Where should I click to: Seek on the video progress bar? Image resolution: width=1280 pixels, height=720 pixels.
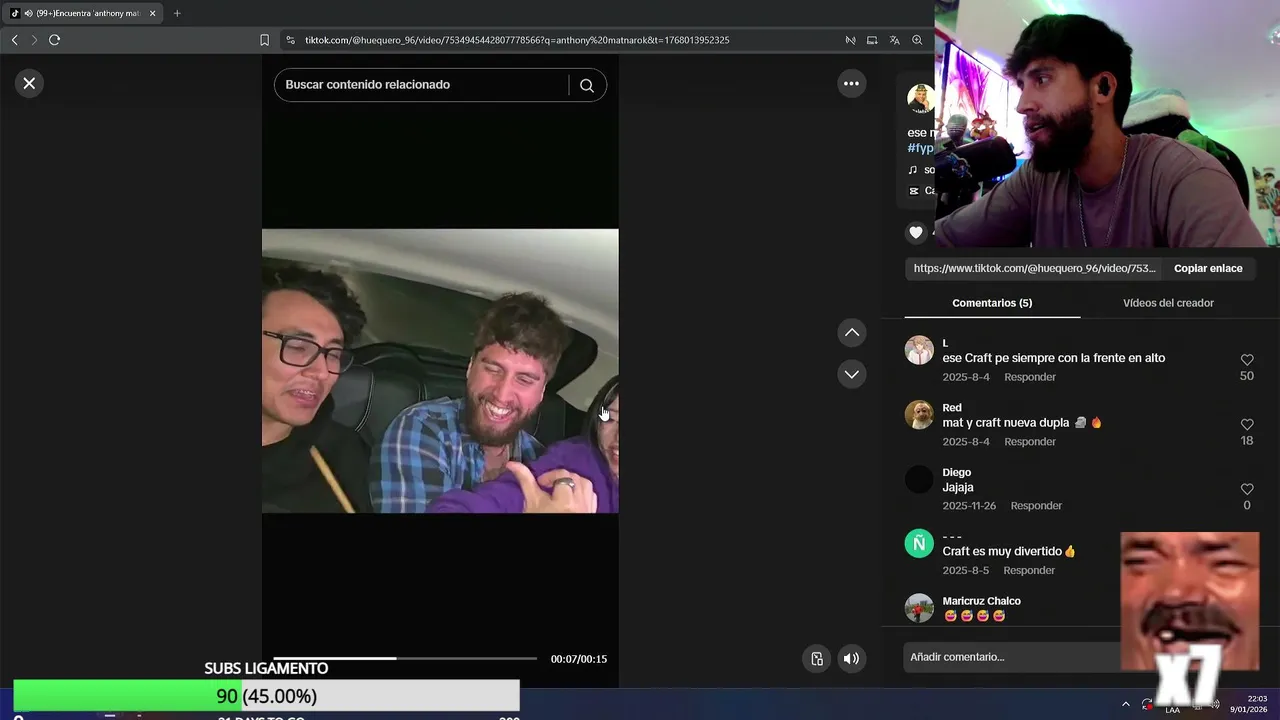(405, 658)
